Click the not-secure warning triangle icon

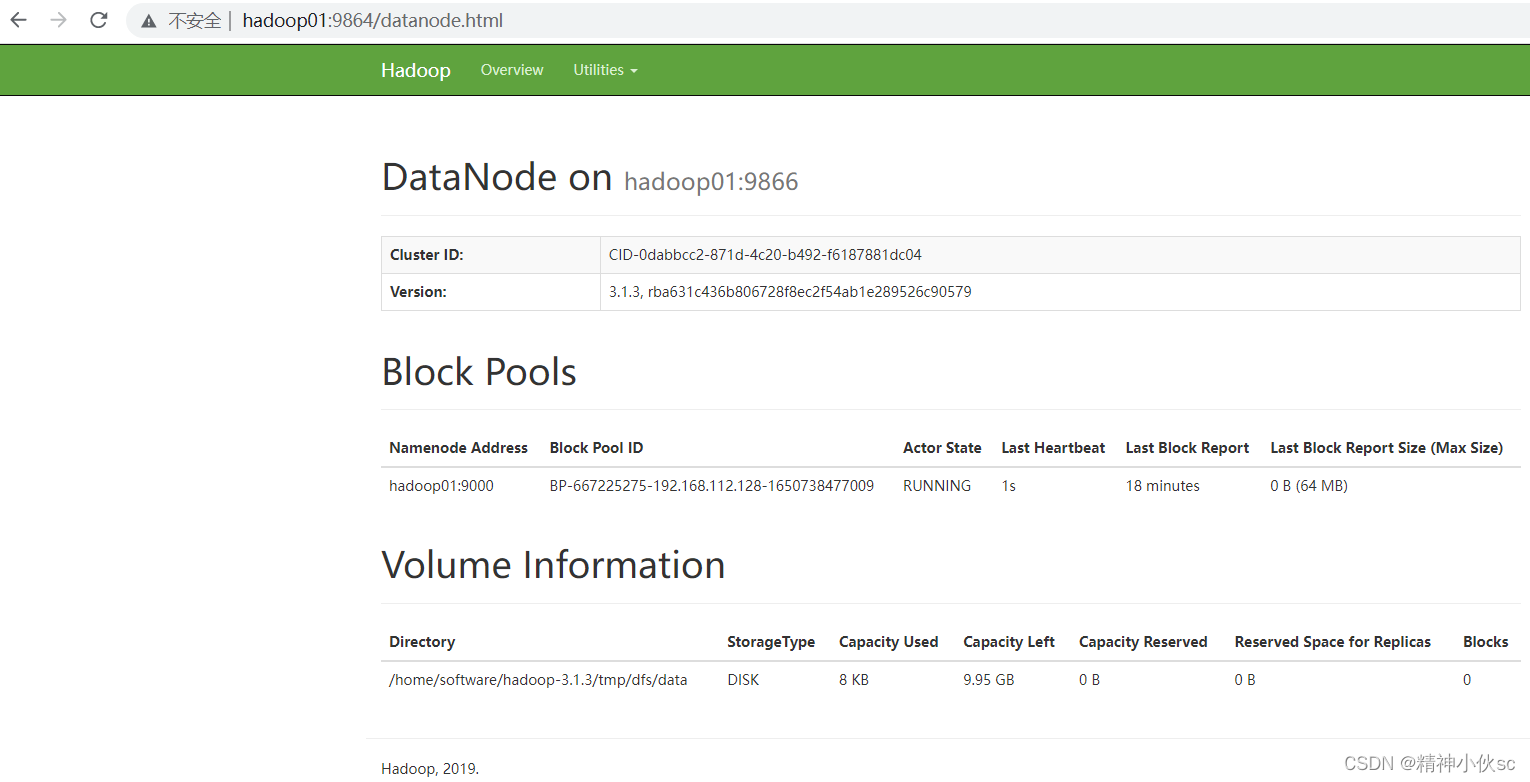click(149, 20)
